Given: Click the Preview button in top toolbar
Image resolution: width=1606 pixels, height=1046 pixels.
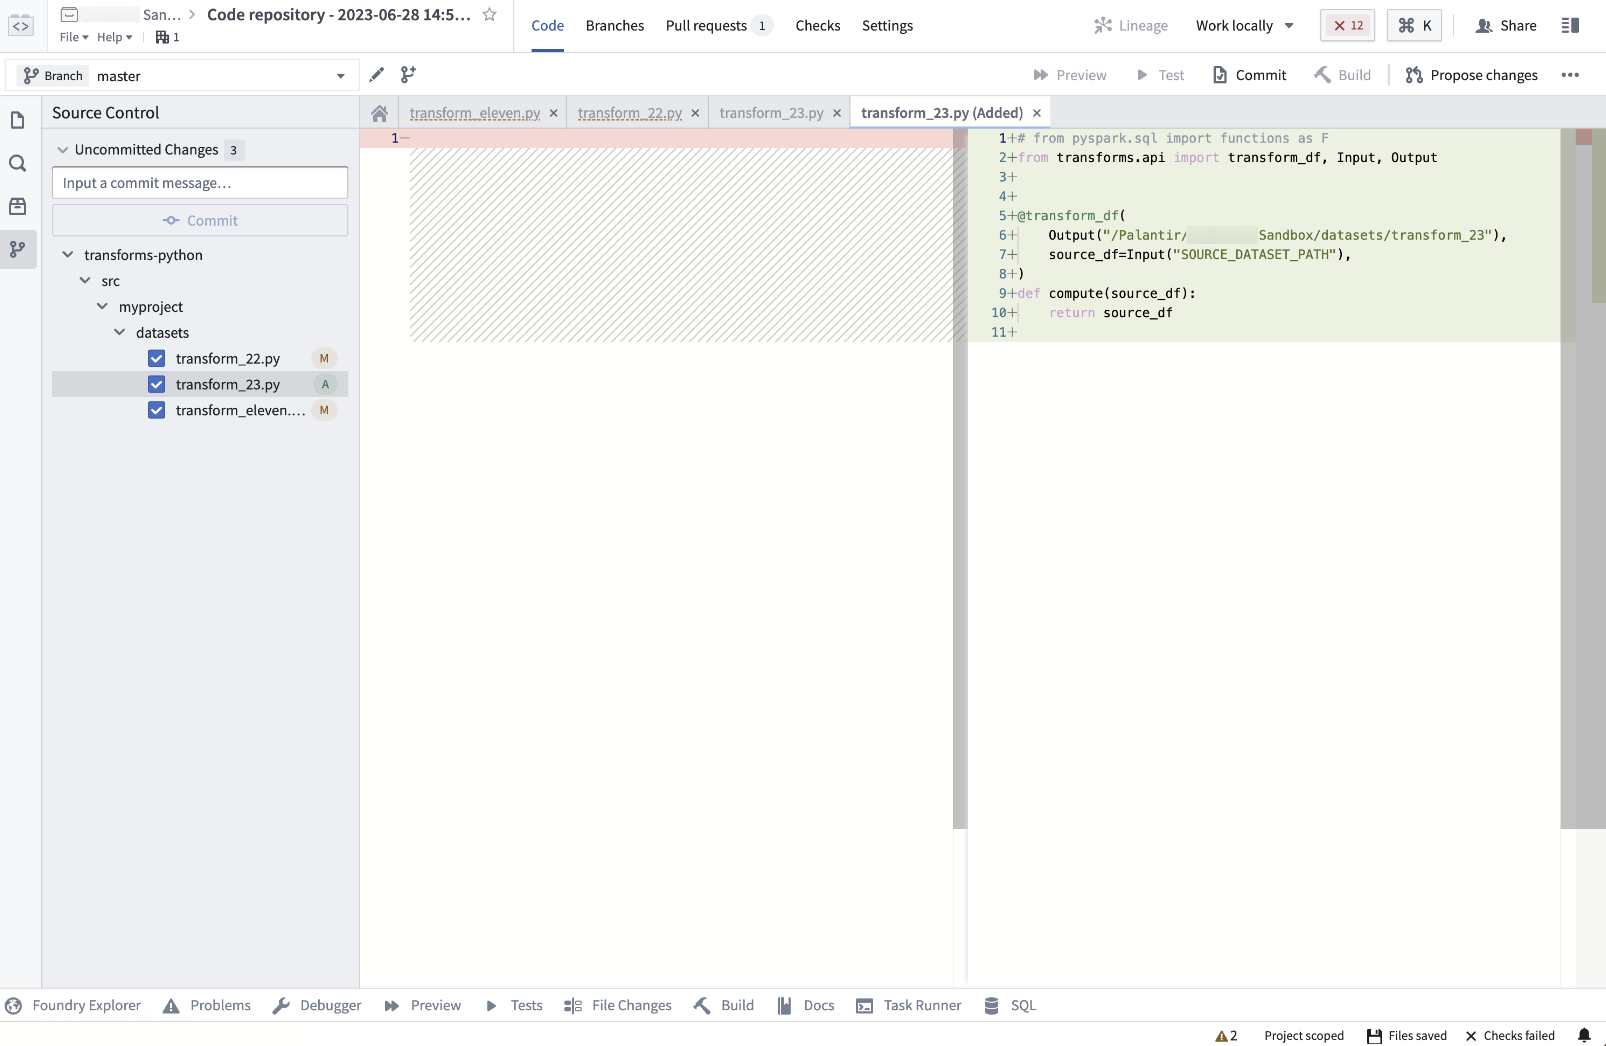Looking at the screenshot, I should point(1070,75).
